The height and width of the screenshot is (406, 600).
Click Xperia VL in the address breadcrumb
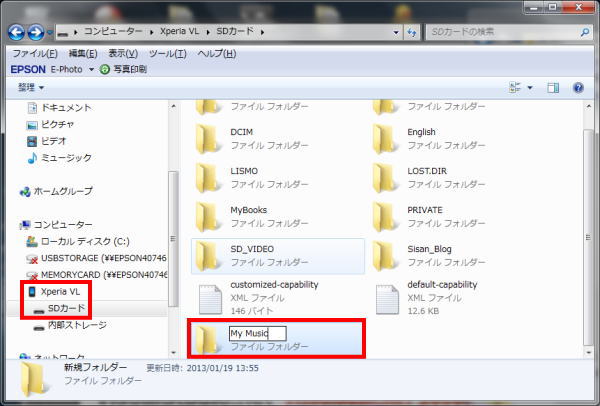(179, 32)
